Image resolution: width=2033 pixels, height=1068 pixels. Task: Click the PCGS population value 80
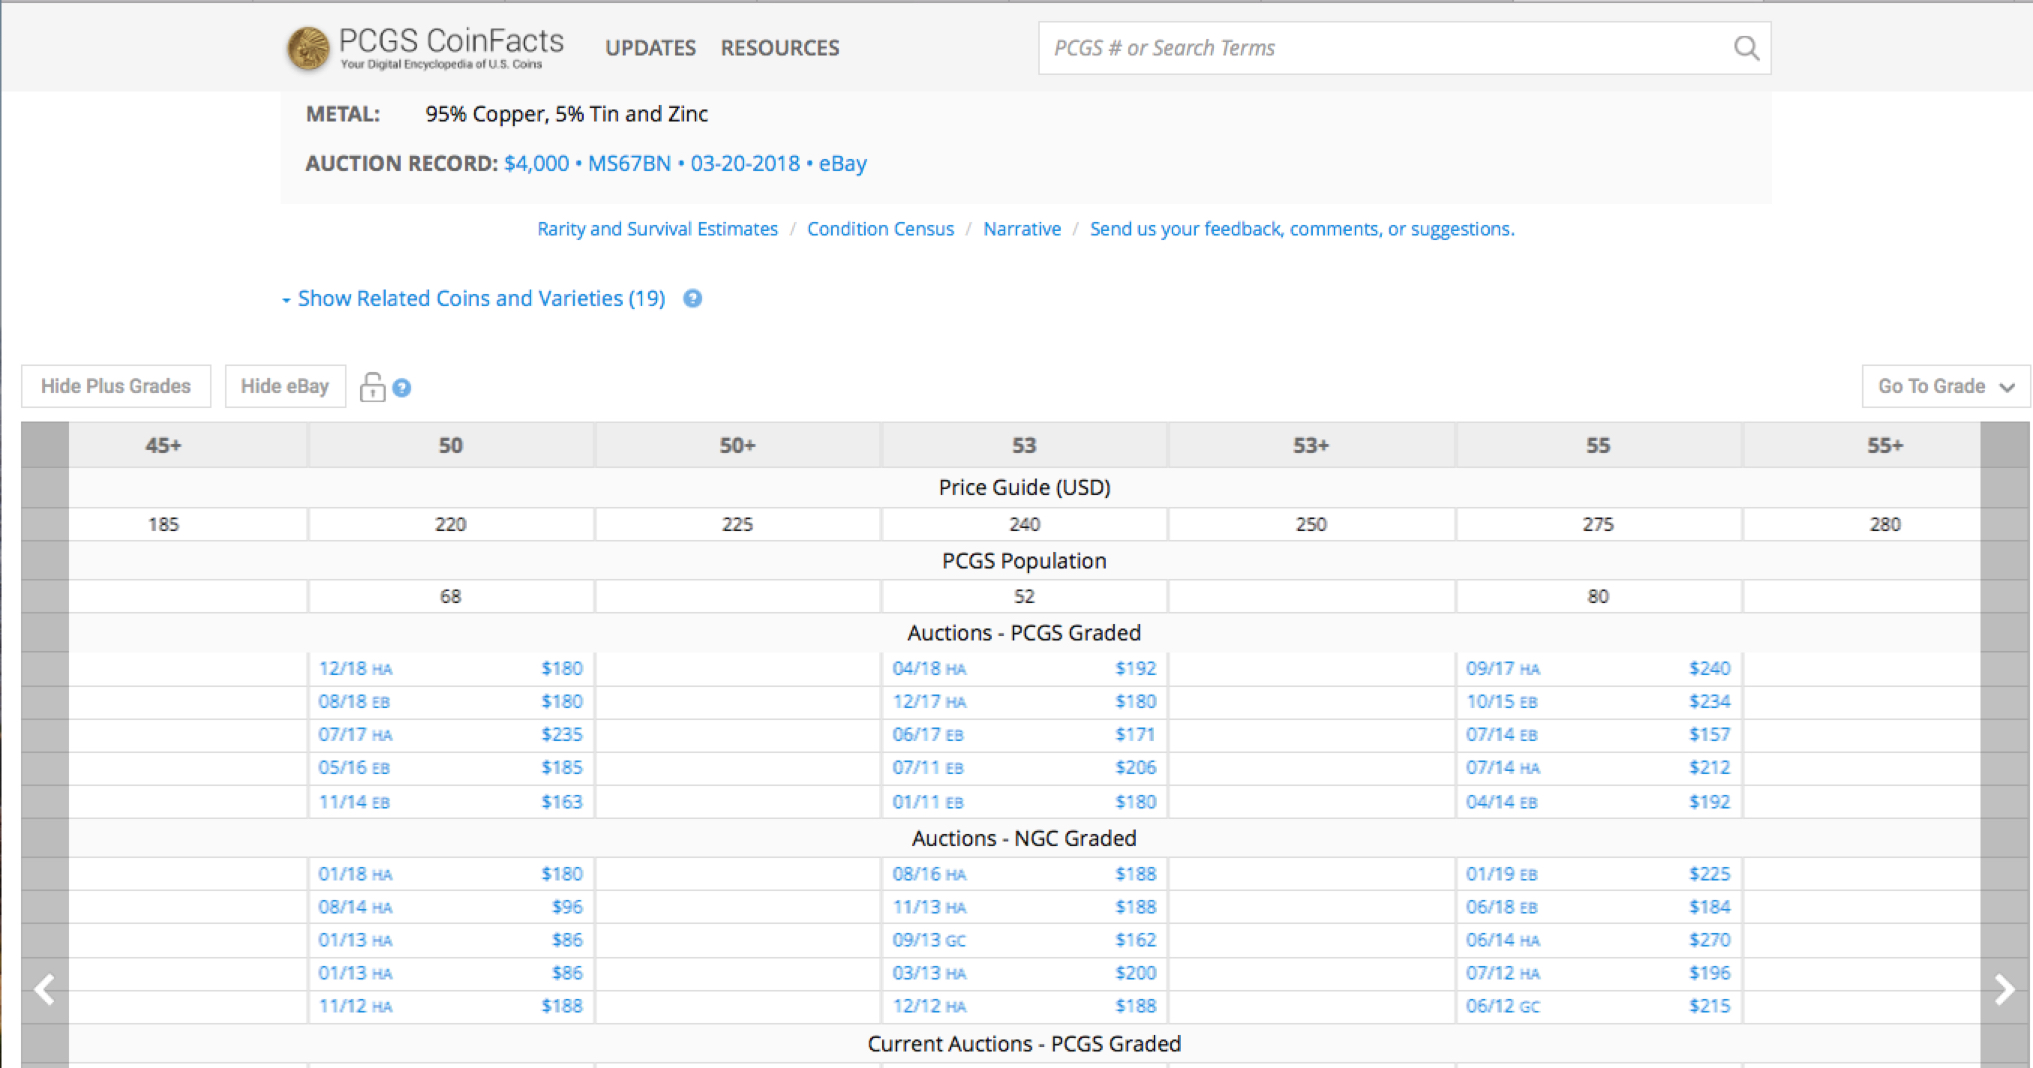click(x=1598, y=596)
